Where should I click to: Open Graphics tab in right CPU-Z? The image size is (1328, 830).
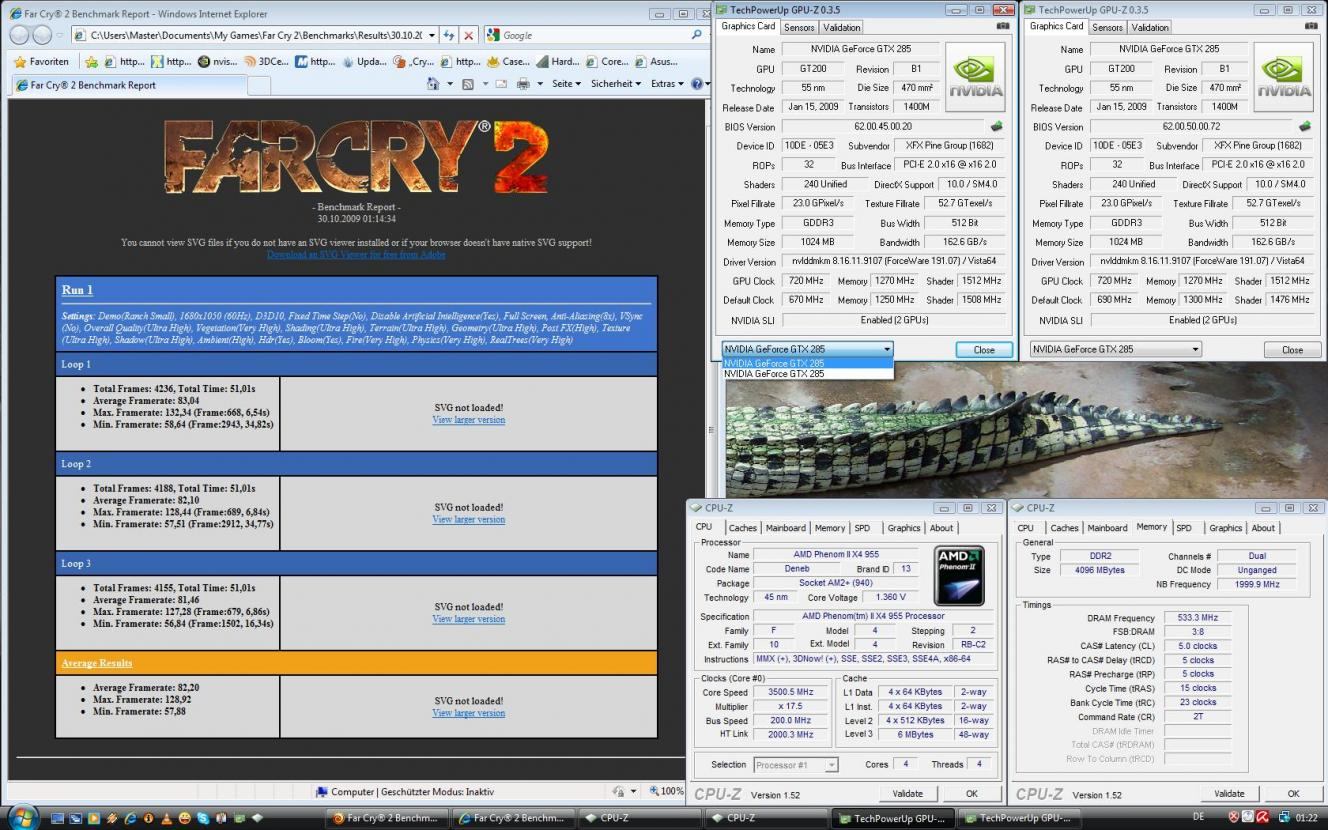click(1225, 528)
